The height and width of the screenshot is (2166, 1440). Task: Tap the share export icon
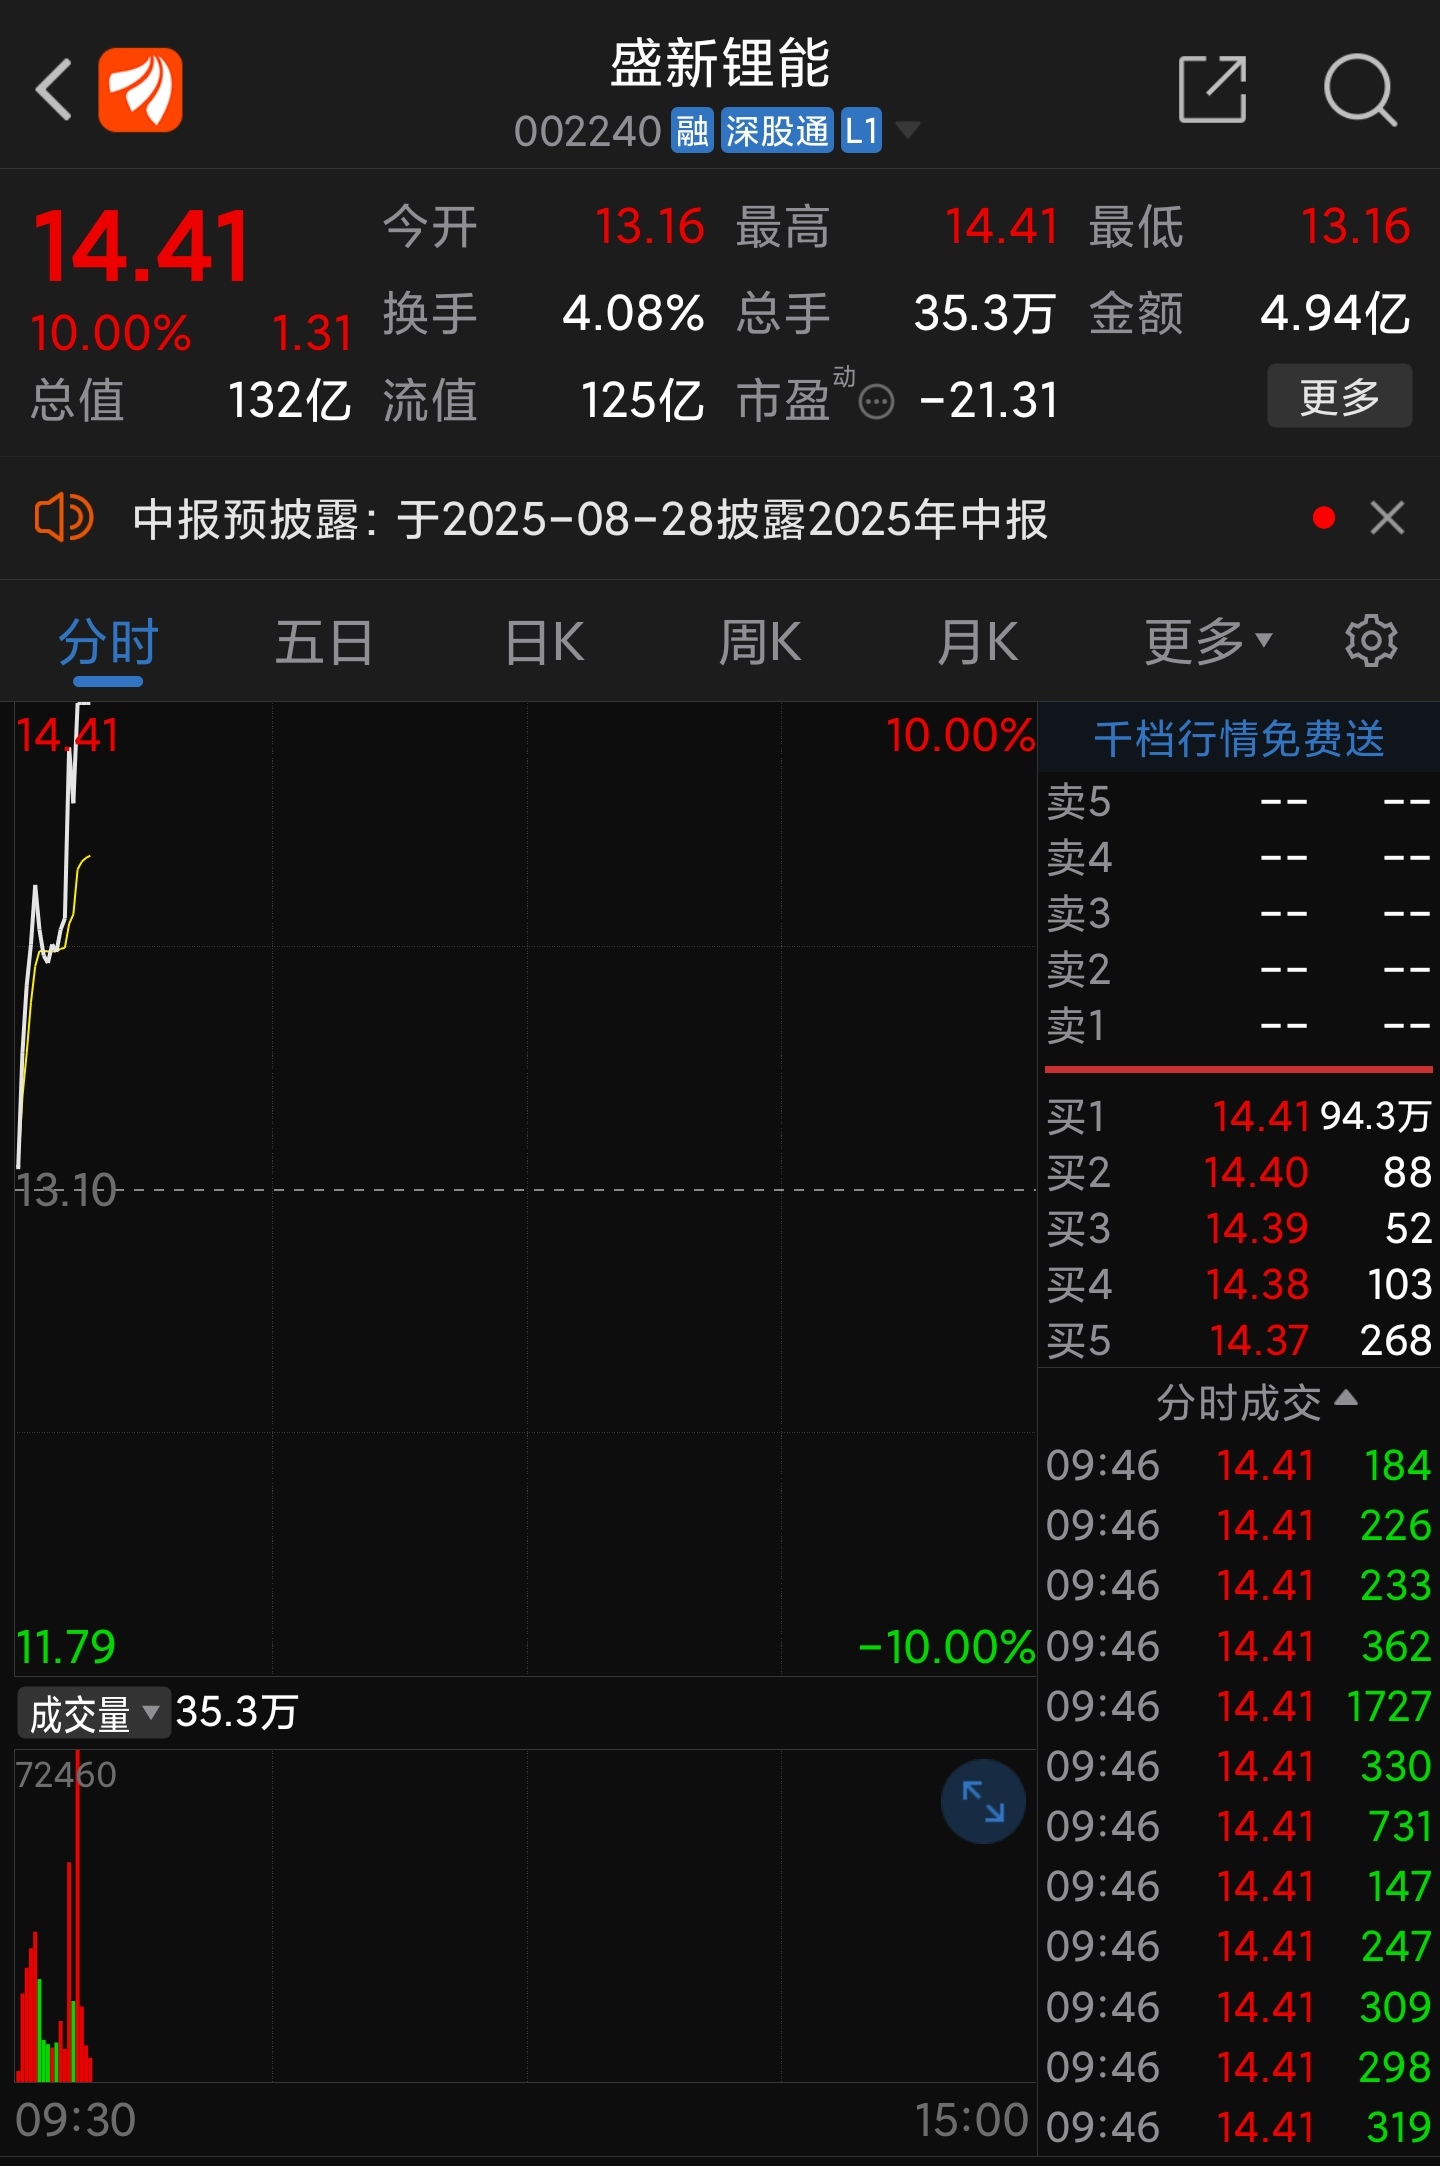pos(1213,90)
